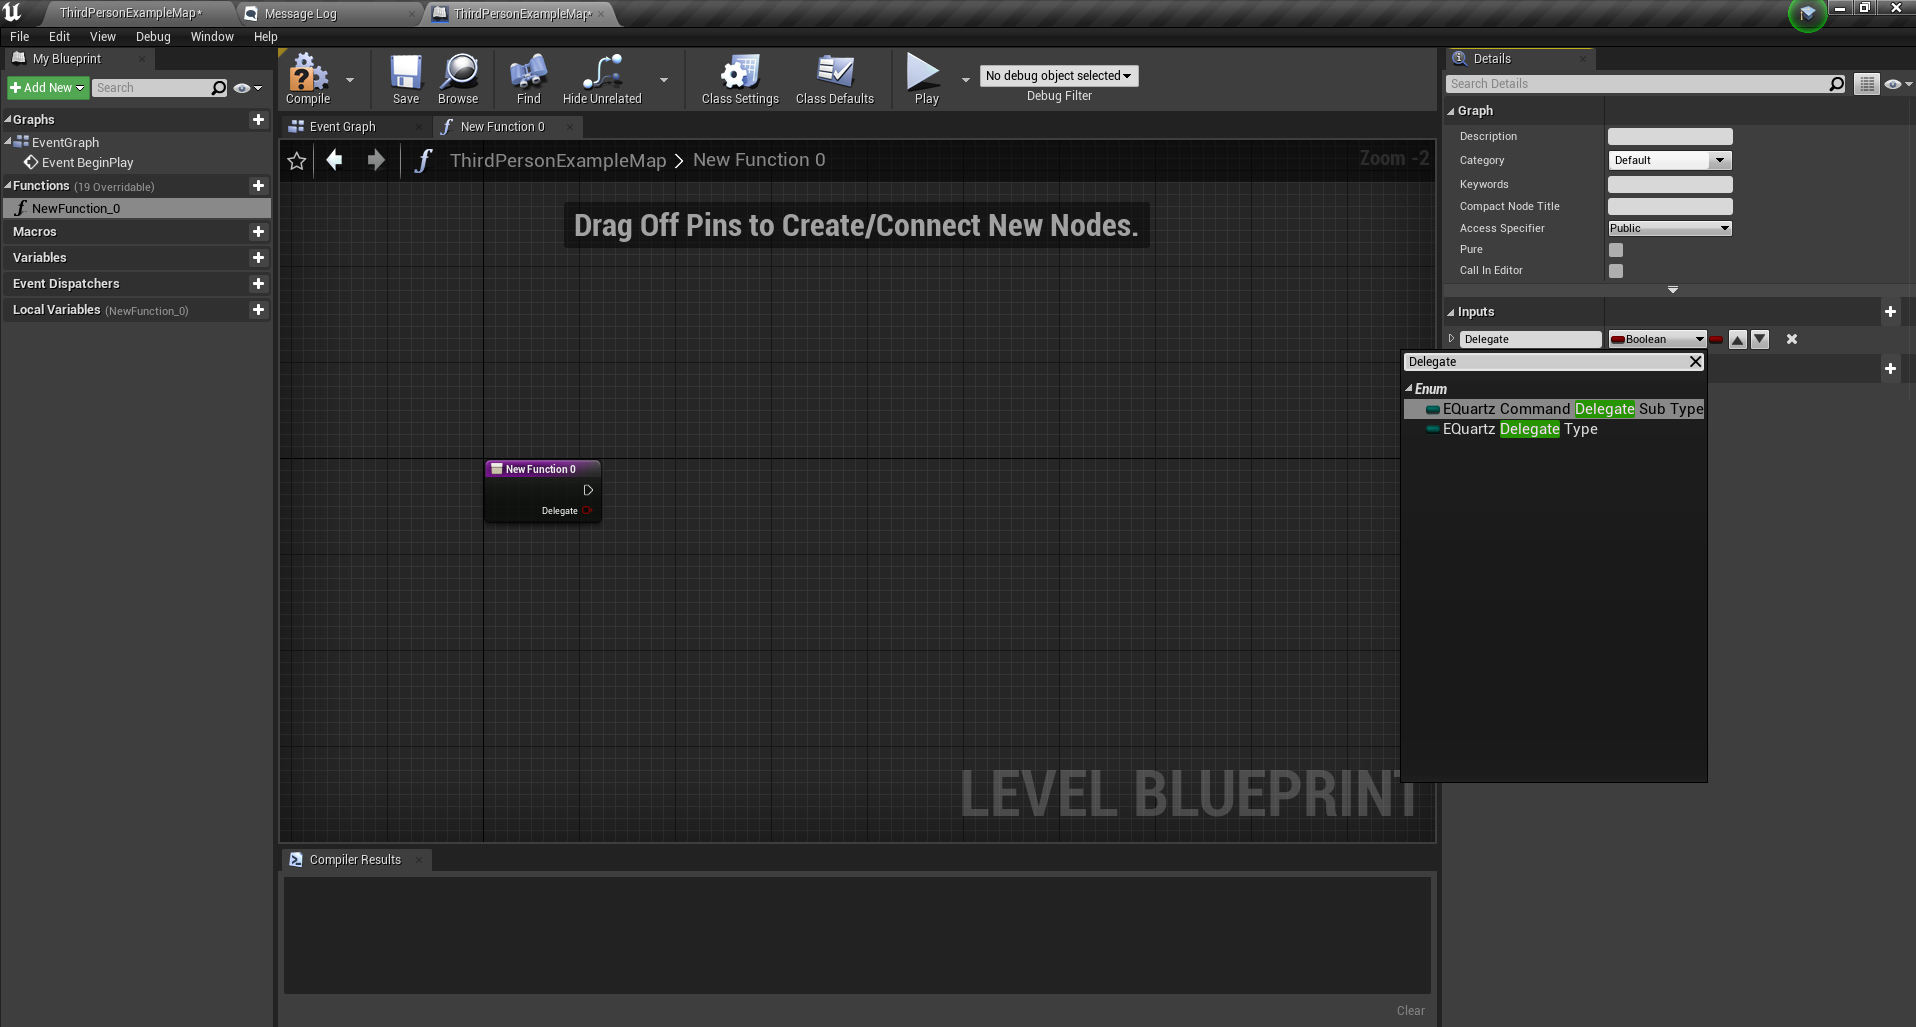The width and height of the screenshot is (1916, 1027).
Task: Browse to asset with Browse icon
Action: pyautogui.click(x=458, y=78)
